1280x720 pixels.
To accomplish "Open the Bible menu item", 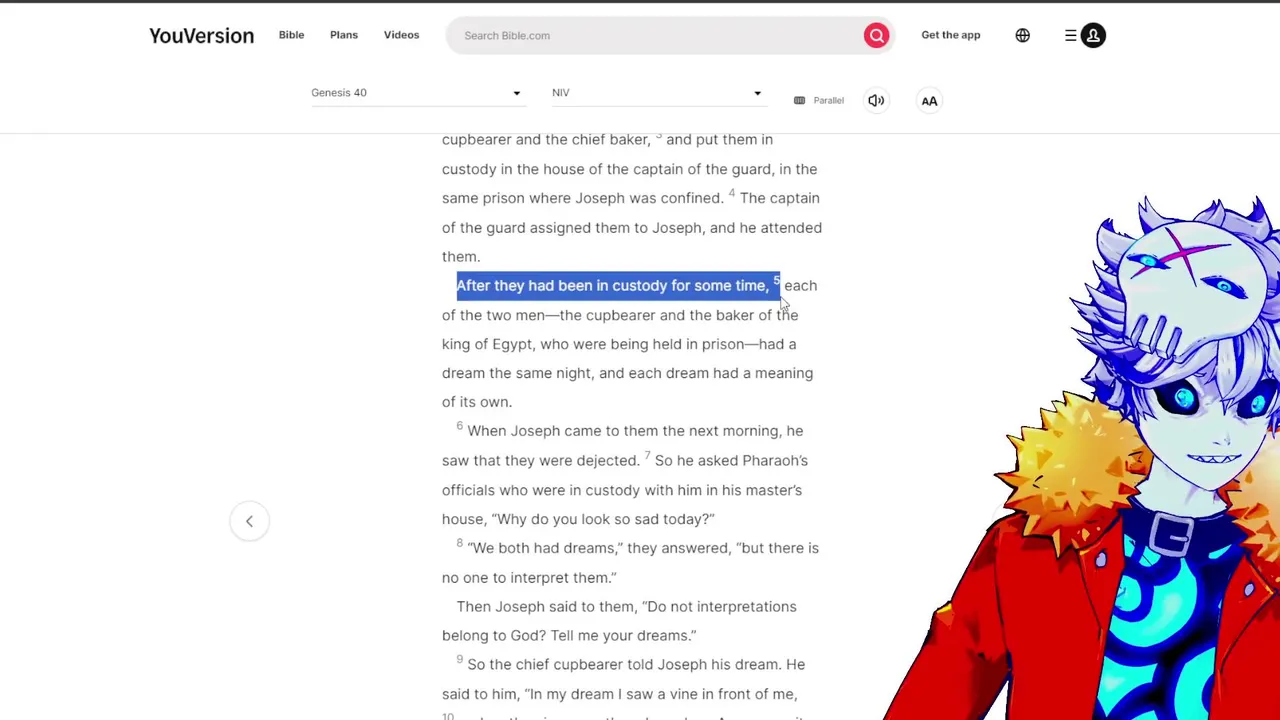I will pyautogui.click(x=291, y=35).
